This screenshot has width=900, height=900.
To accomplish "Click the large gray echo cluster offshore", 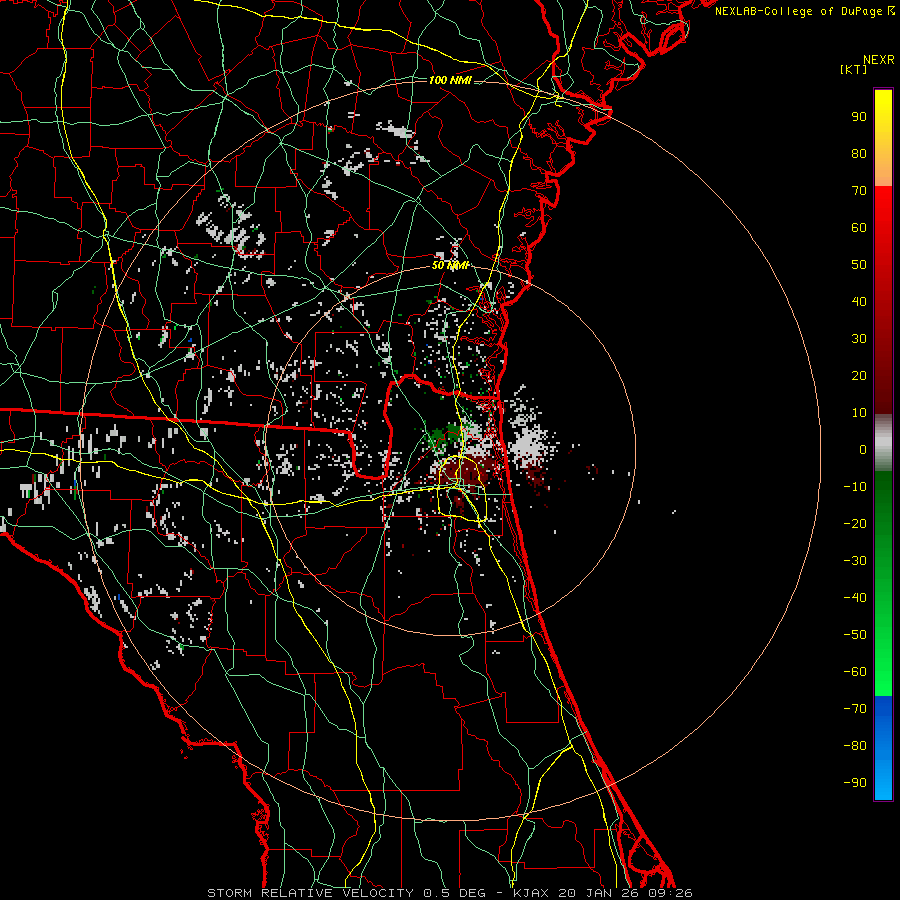I will click(x=528, y=442).
